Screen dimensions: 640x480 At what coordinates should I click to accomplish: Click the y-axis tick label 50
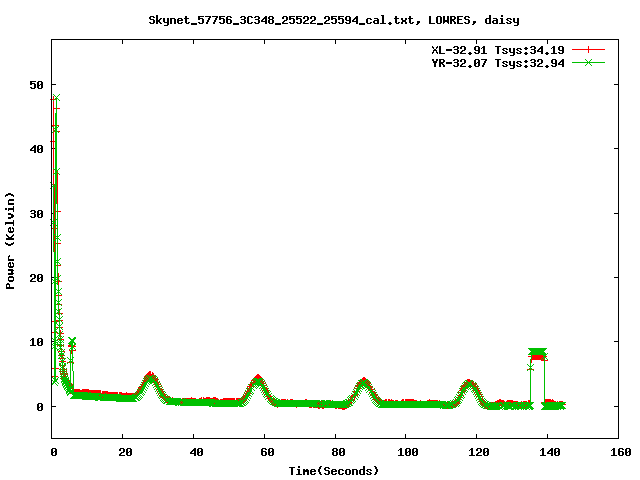(x=36, y=85)
